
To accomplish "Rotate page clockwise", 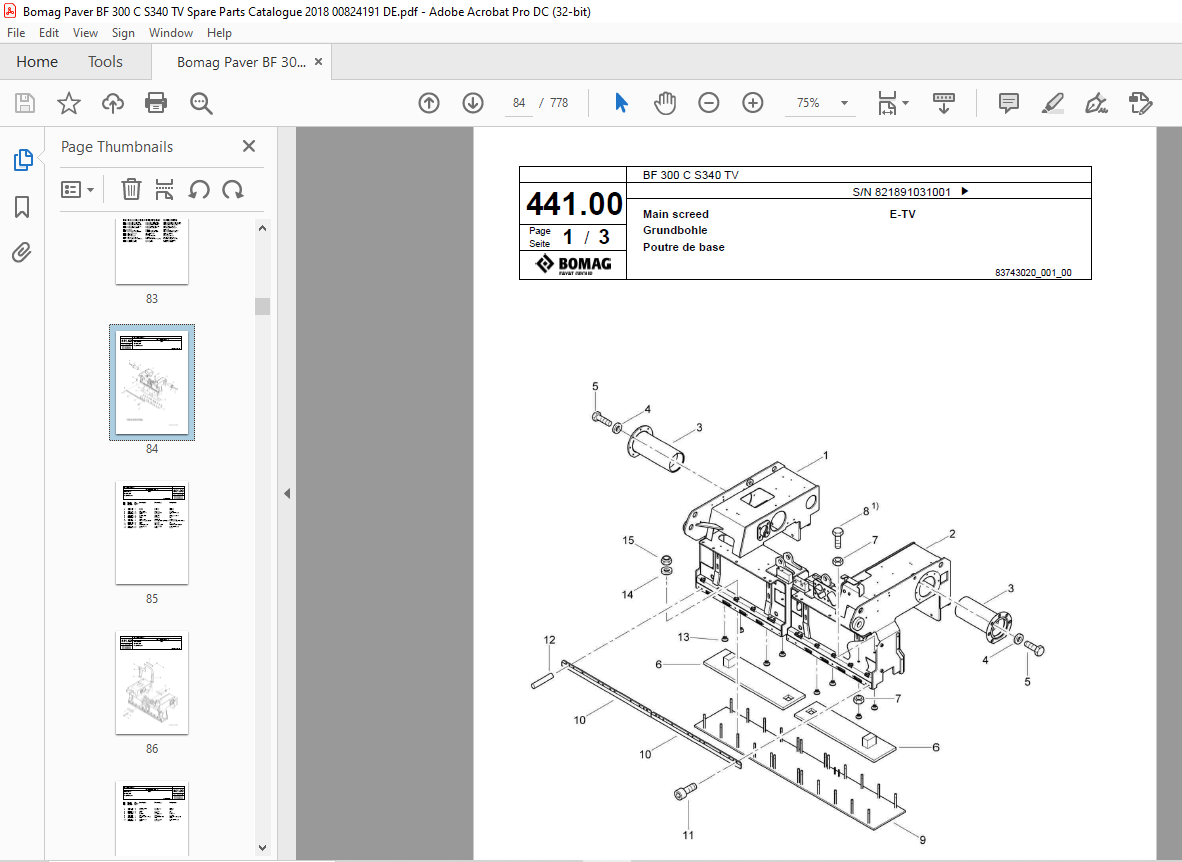I will point(233,189).
